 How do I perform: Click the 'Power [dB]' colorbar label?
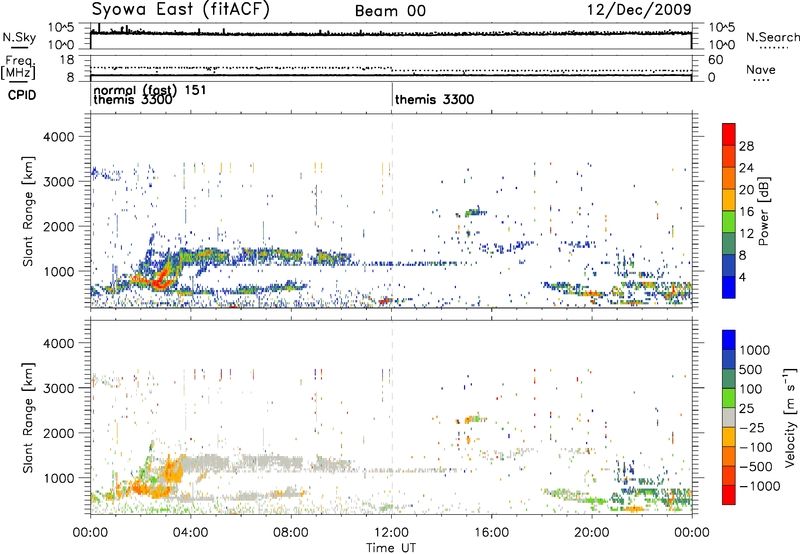(x=764, y=211)
